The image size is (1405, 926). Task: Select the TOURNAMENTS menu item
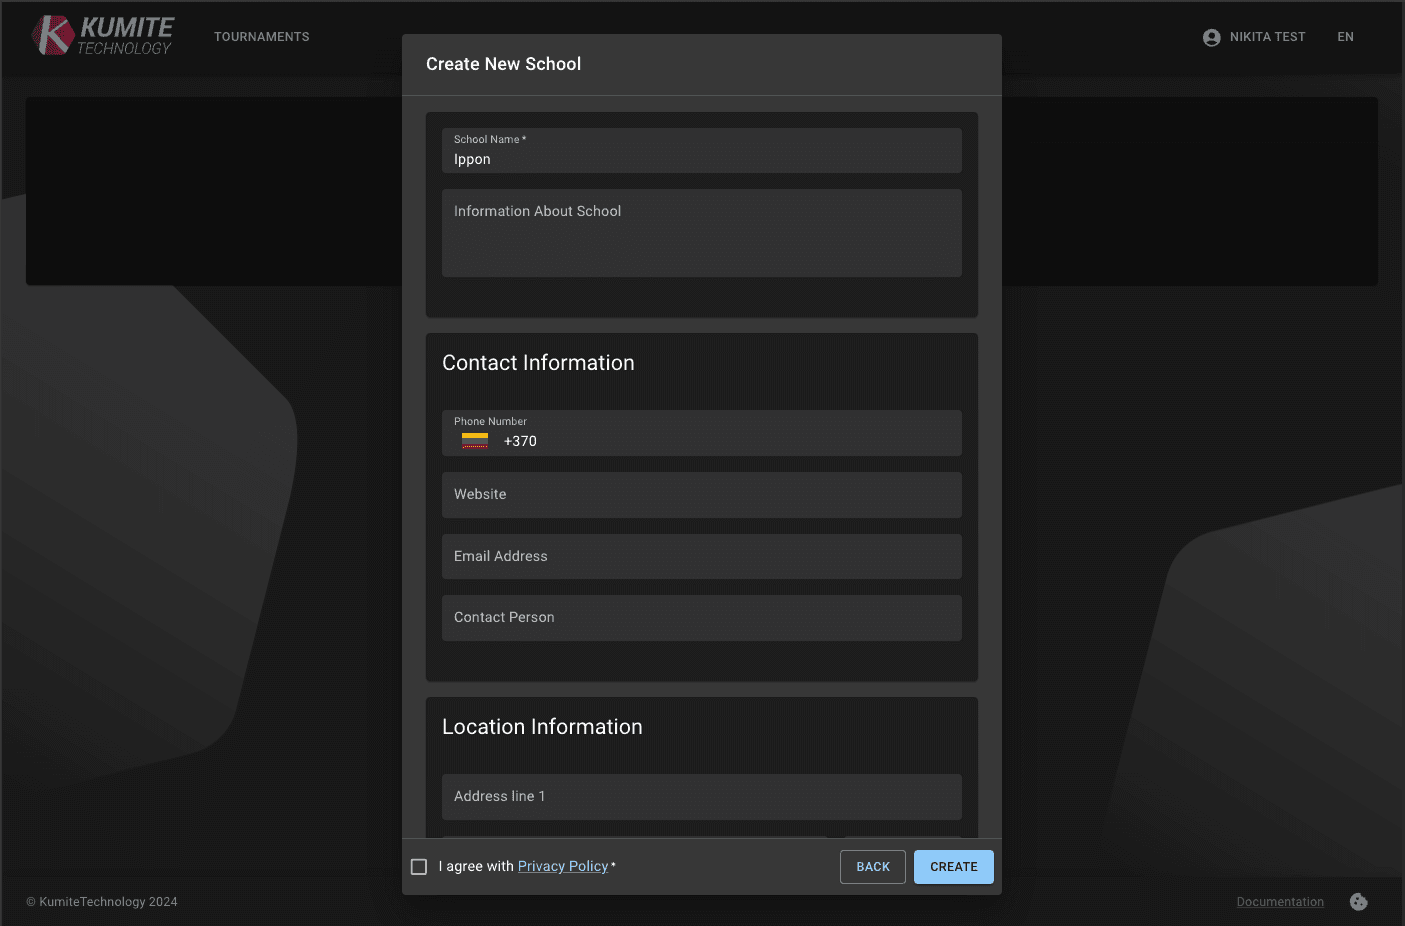coord(261,37)
